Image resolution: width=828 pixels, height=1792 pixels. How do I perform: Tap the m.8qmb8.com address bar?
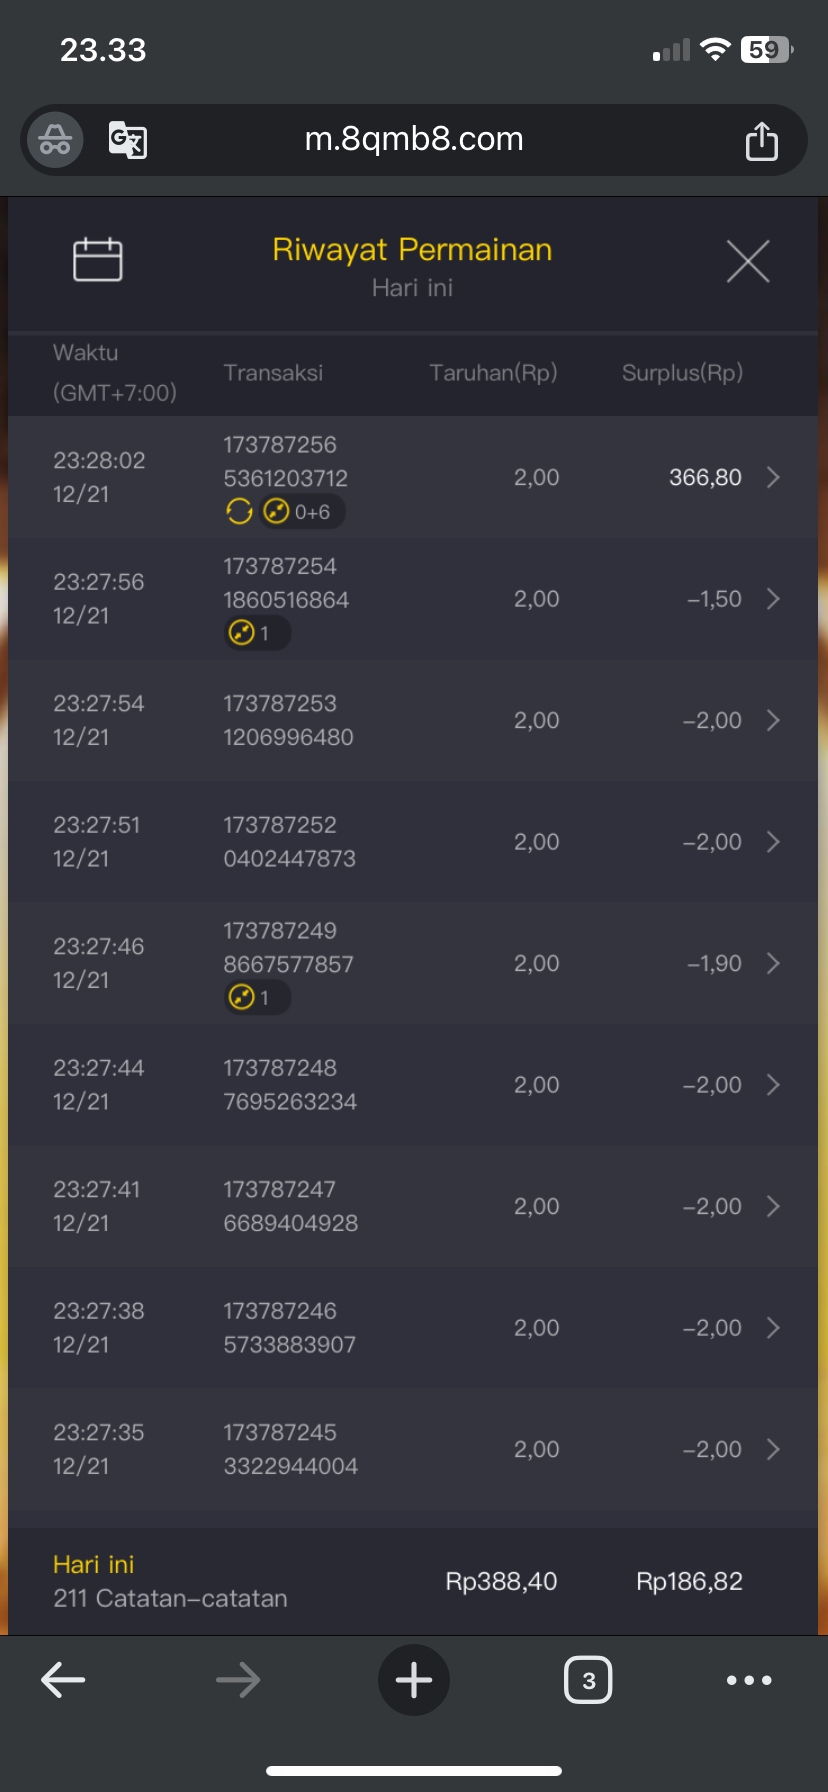click(x=413, y=140)
